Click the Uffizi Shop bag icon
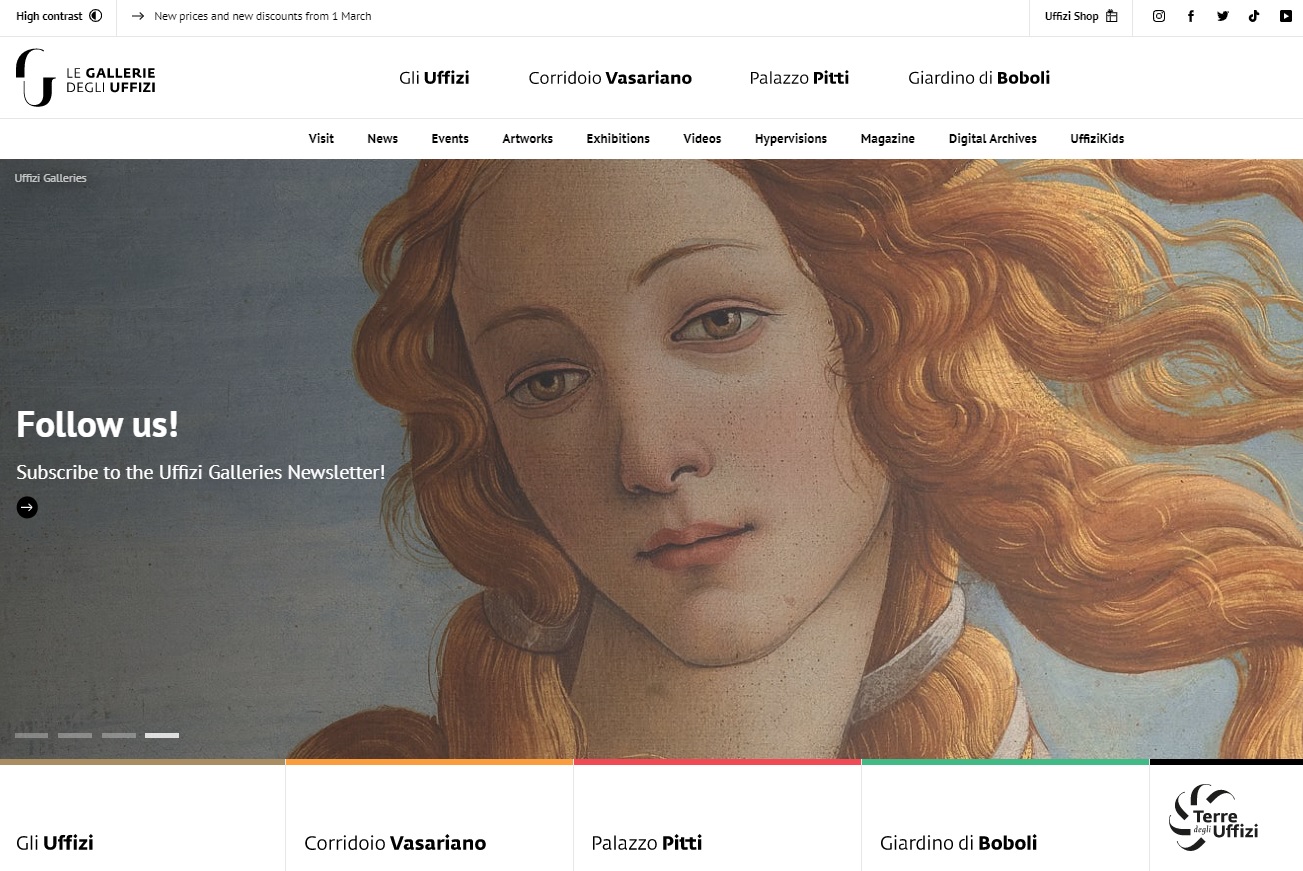The width and height of the screenshot is (1303, 871). 1111,16
